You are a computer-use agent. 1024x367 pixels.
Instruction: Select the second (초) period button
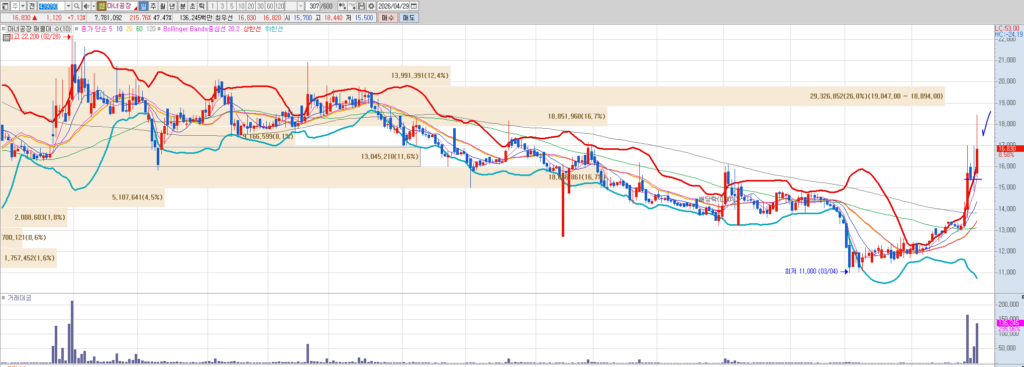click(192, 6)
